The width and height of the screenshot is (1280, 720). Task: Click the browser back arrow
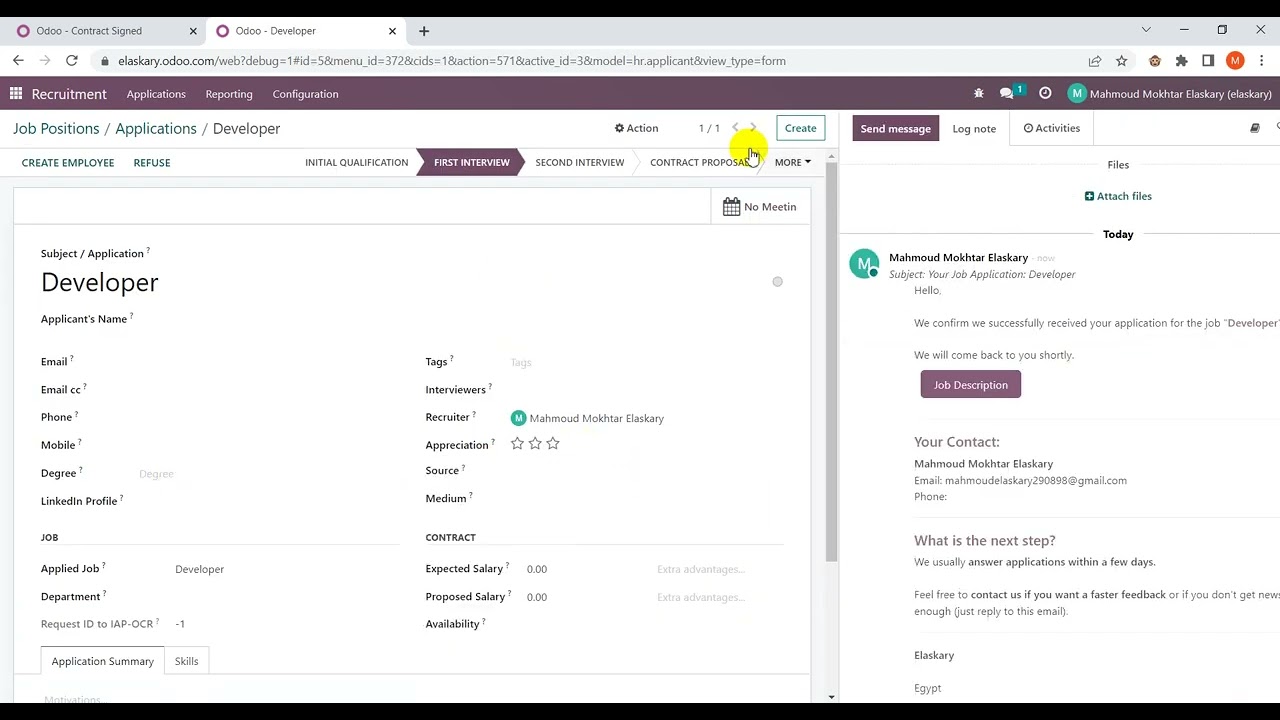click(x=18, y=61)
